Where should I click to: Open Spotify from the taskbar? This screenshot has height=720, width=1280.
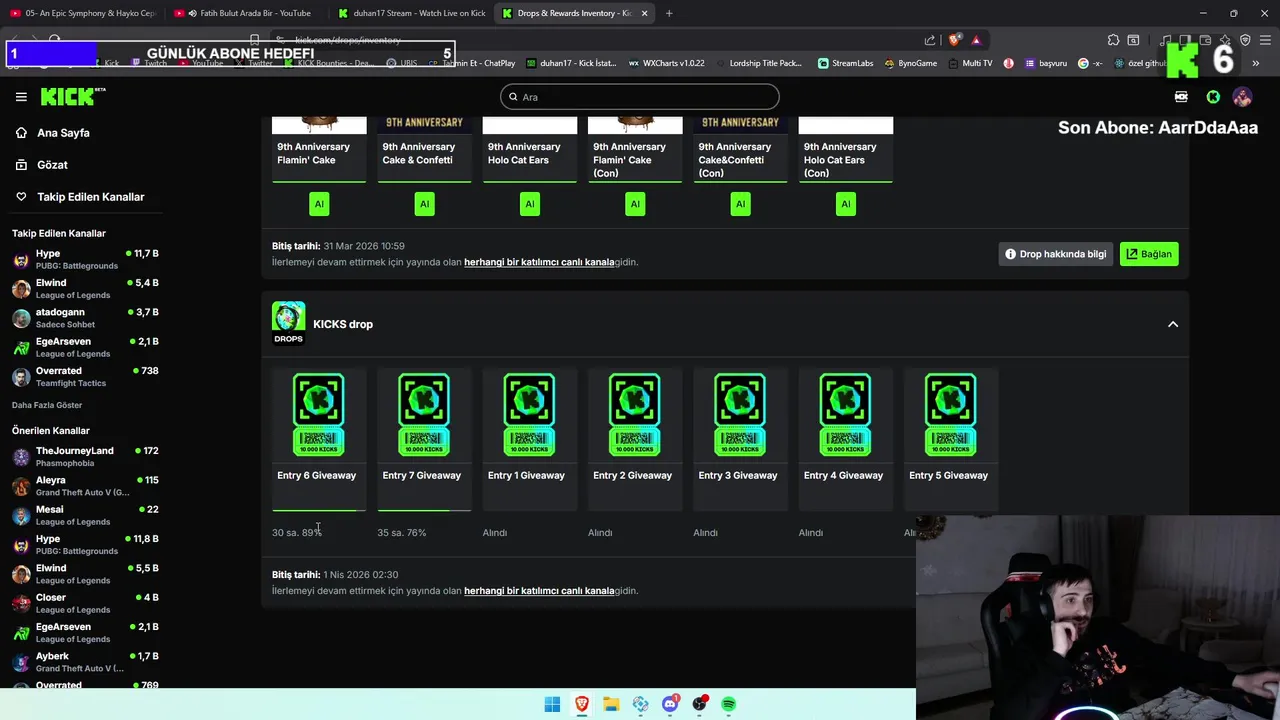(x=729, y=704)
